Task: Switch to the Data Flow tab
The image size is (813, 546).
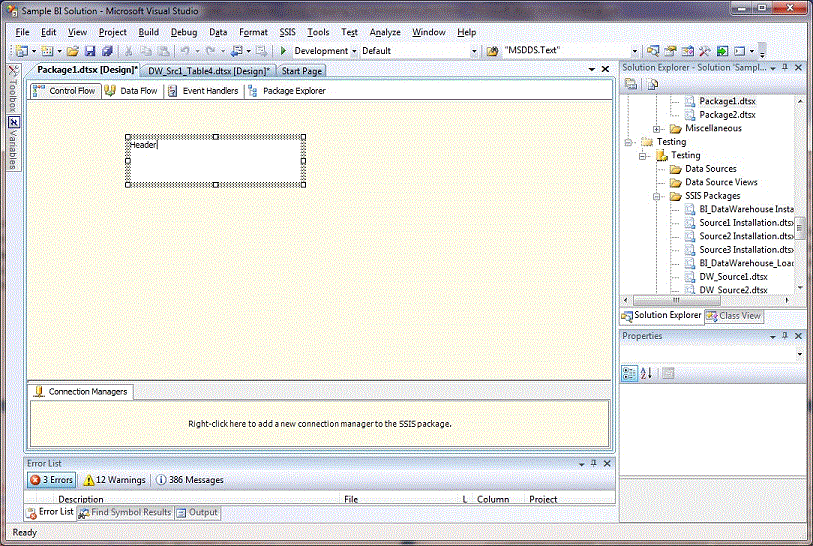Action: pyautogui.click(x=131, y=91)
